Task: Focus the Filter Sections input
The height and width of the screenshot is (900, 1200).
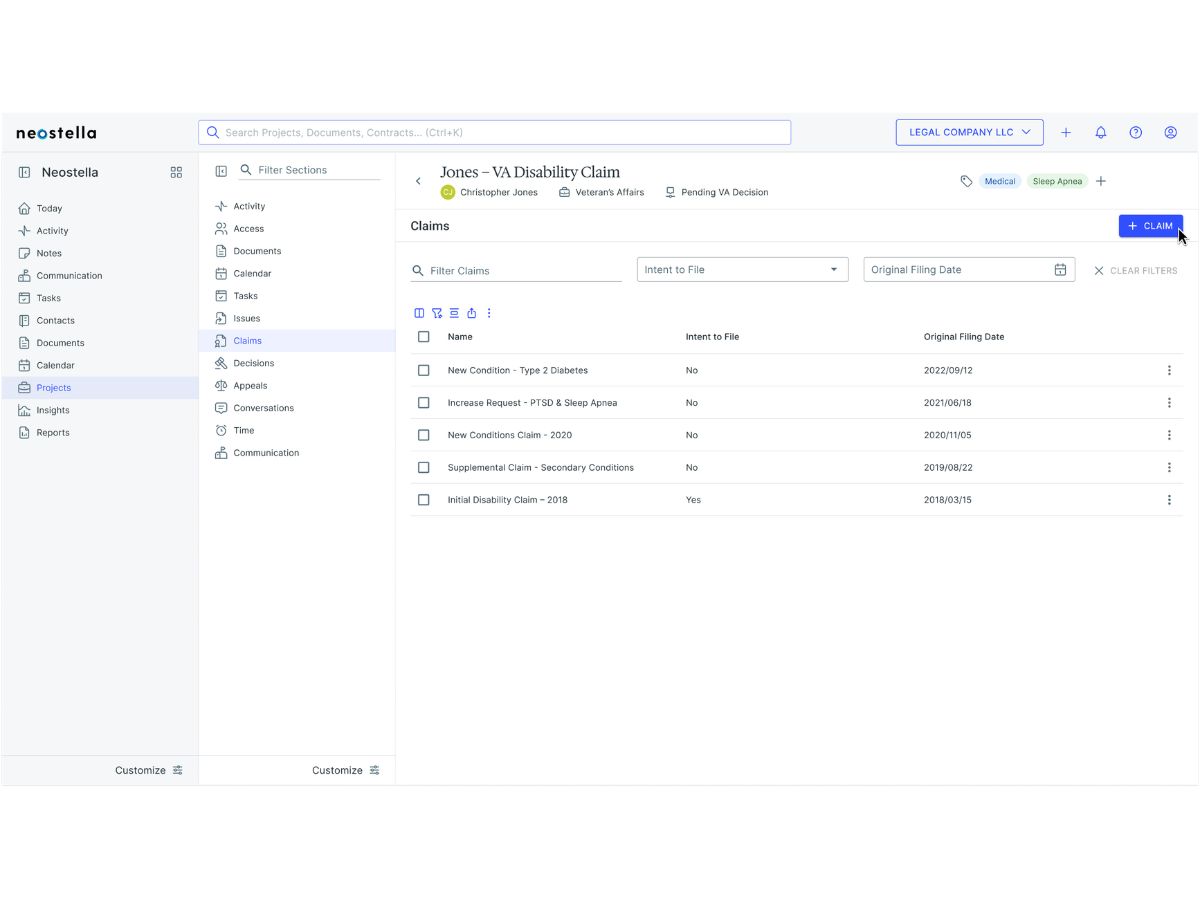Action: (x=310, y=170)
